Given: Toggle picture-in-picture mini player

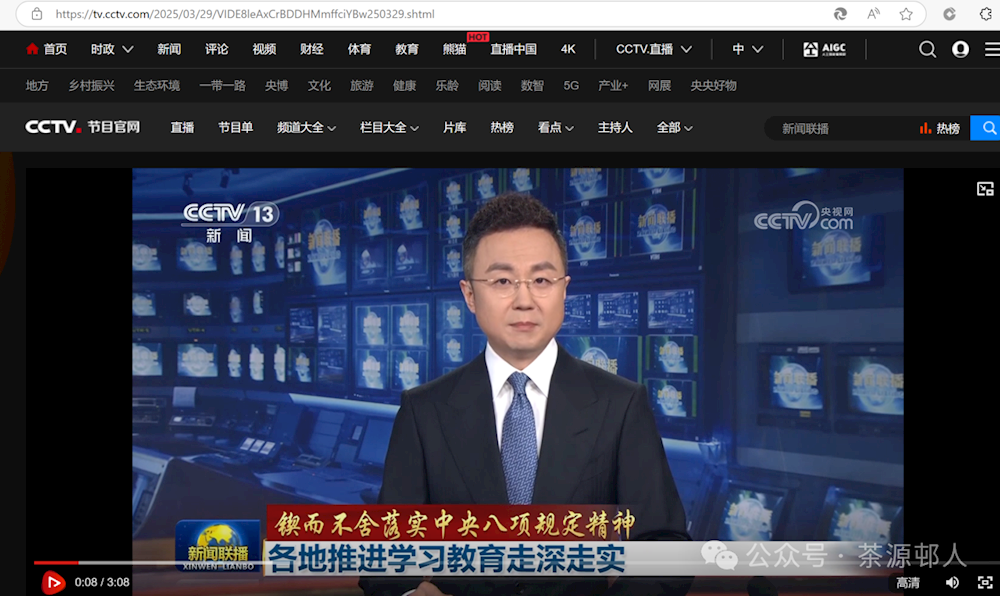Looking at the screenshot, I should (x=985, y=189).
